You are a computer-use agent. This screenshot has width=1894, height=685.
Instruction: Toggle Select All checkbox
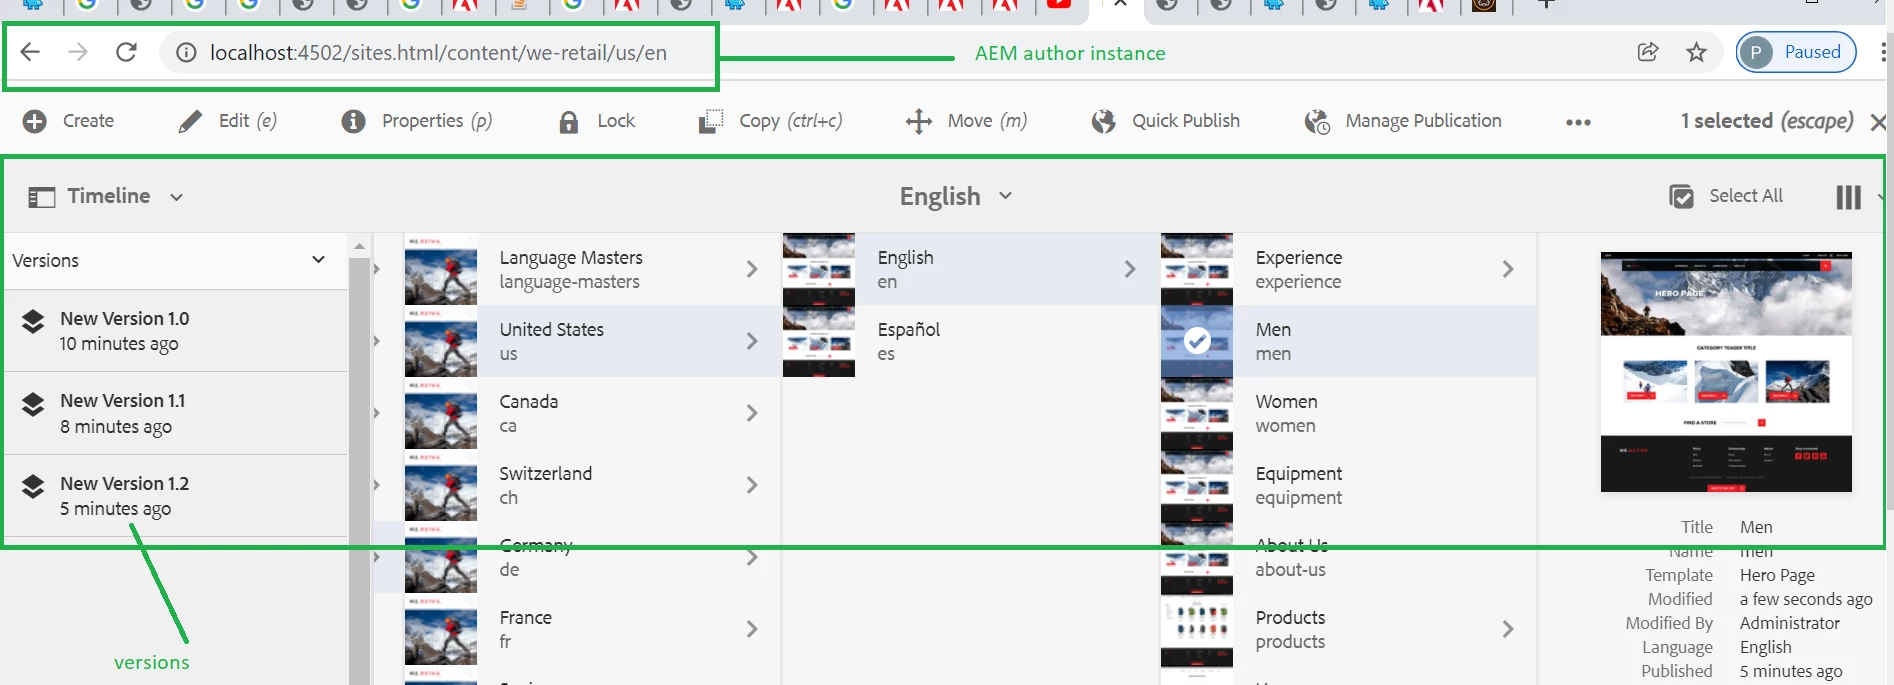(1726, 196)
